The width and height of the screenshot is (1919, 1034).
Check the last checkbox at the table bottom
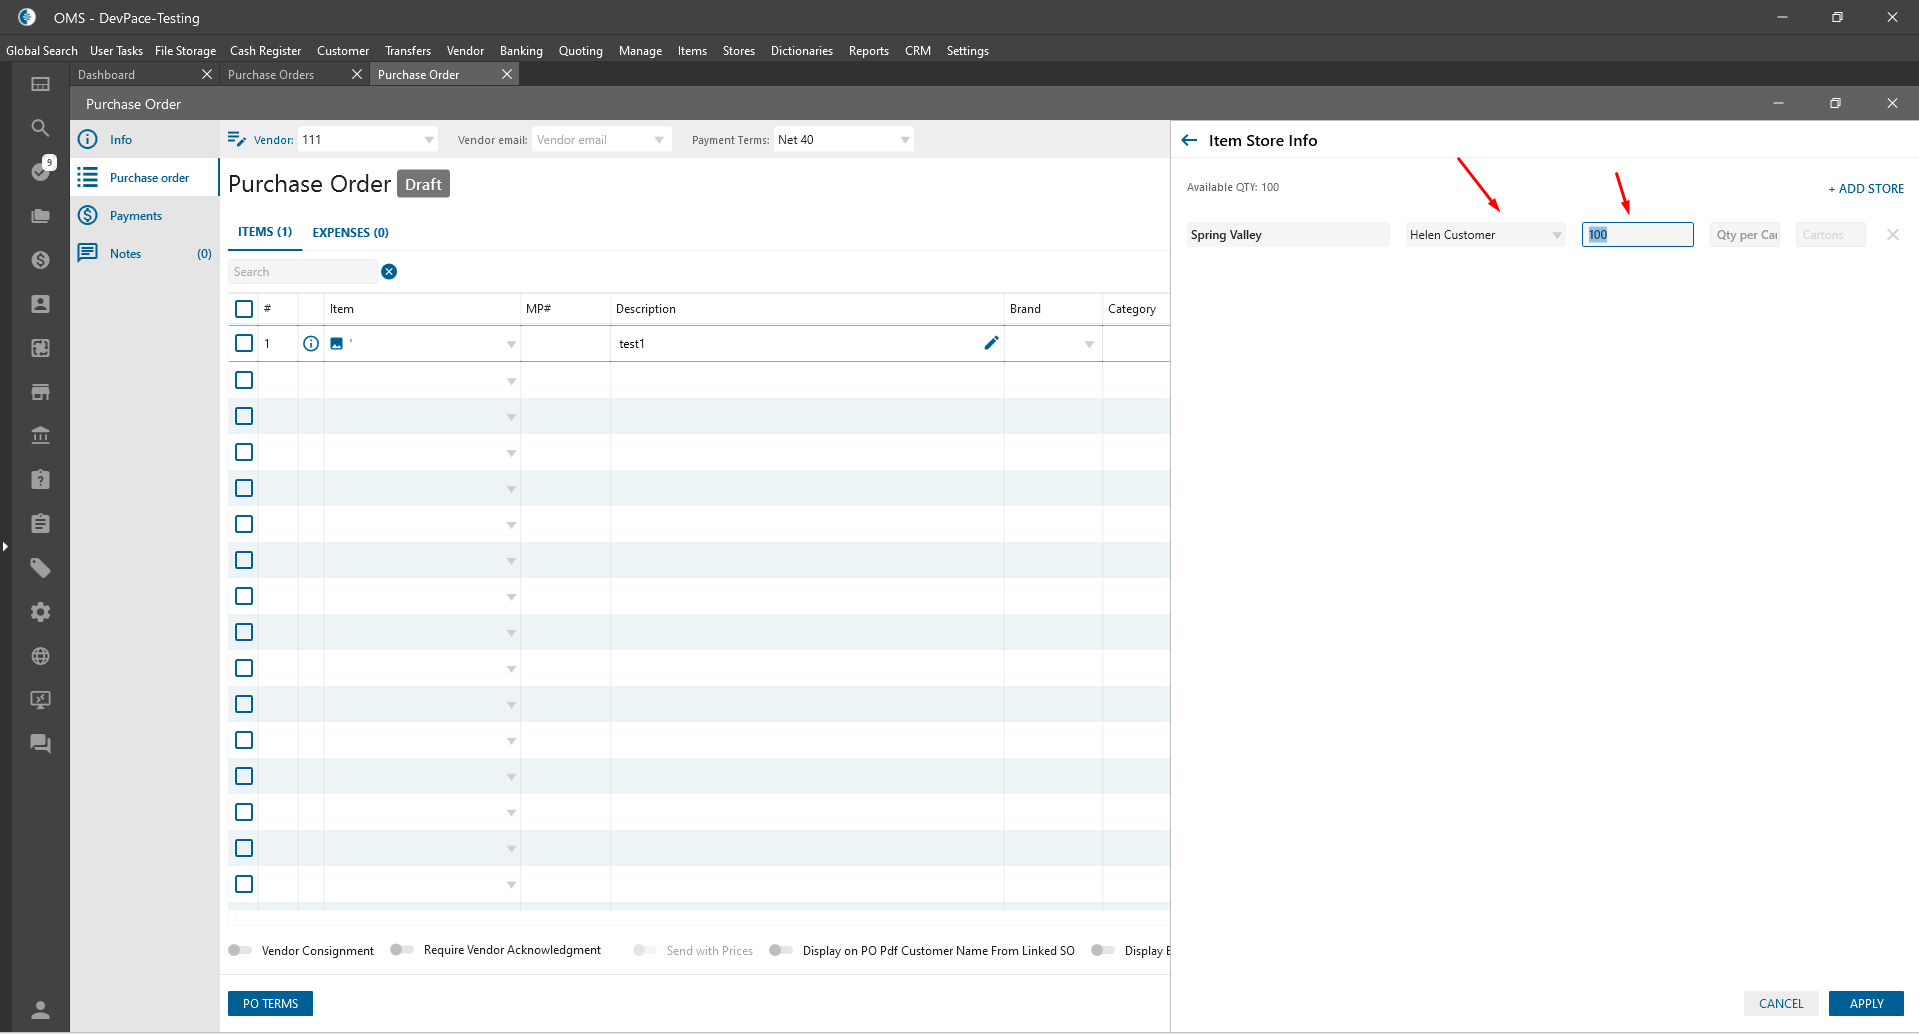(x=244, y=884)
